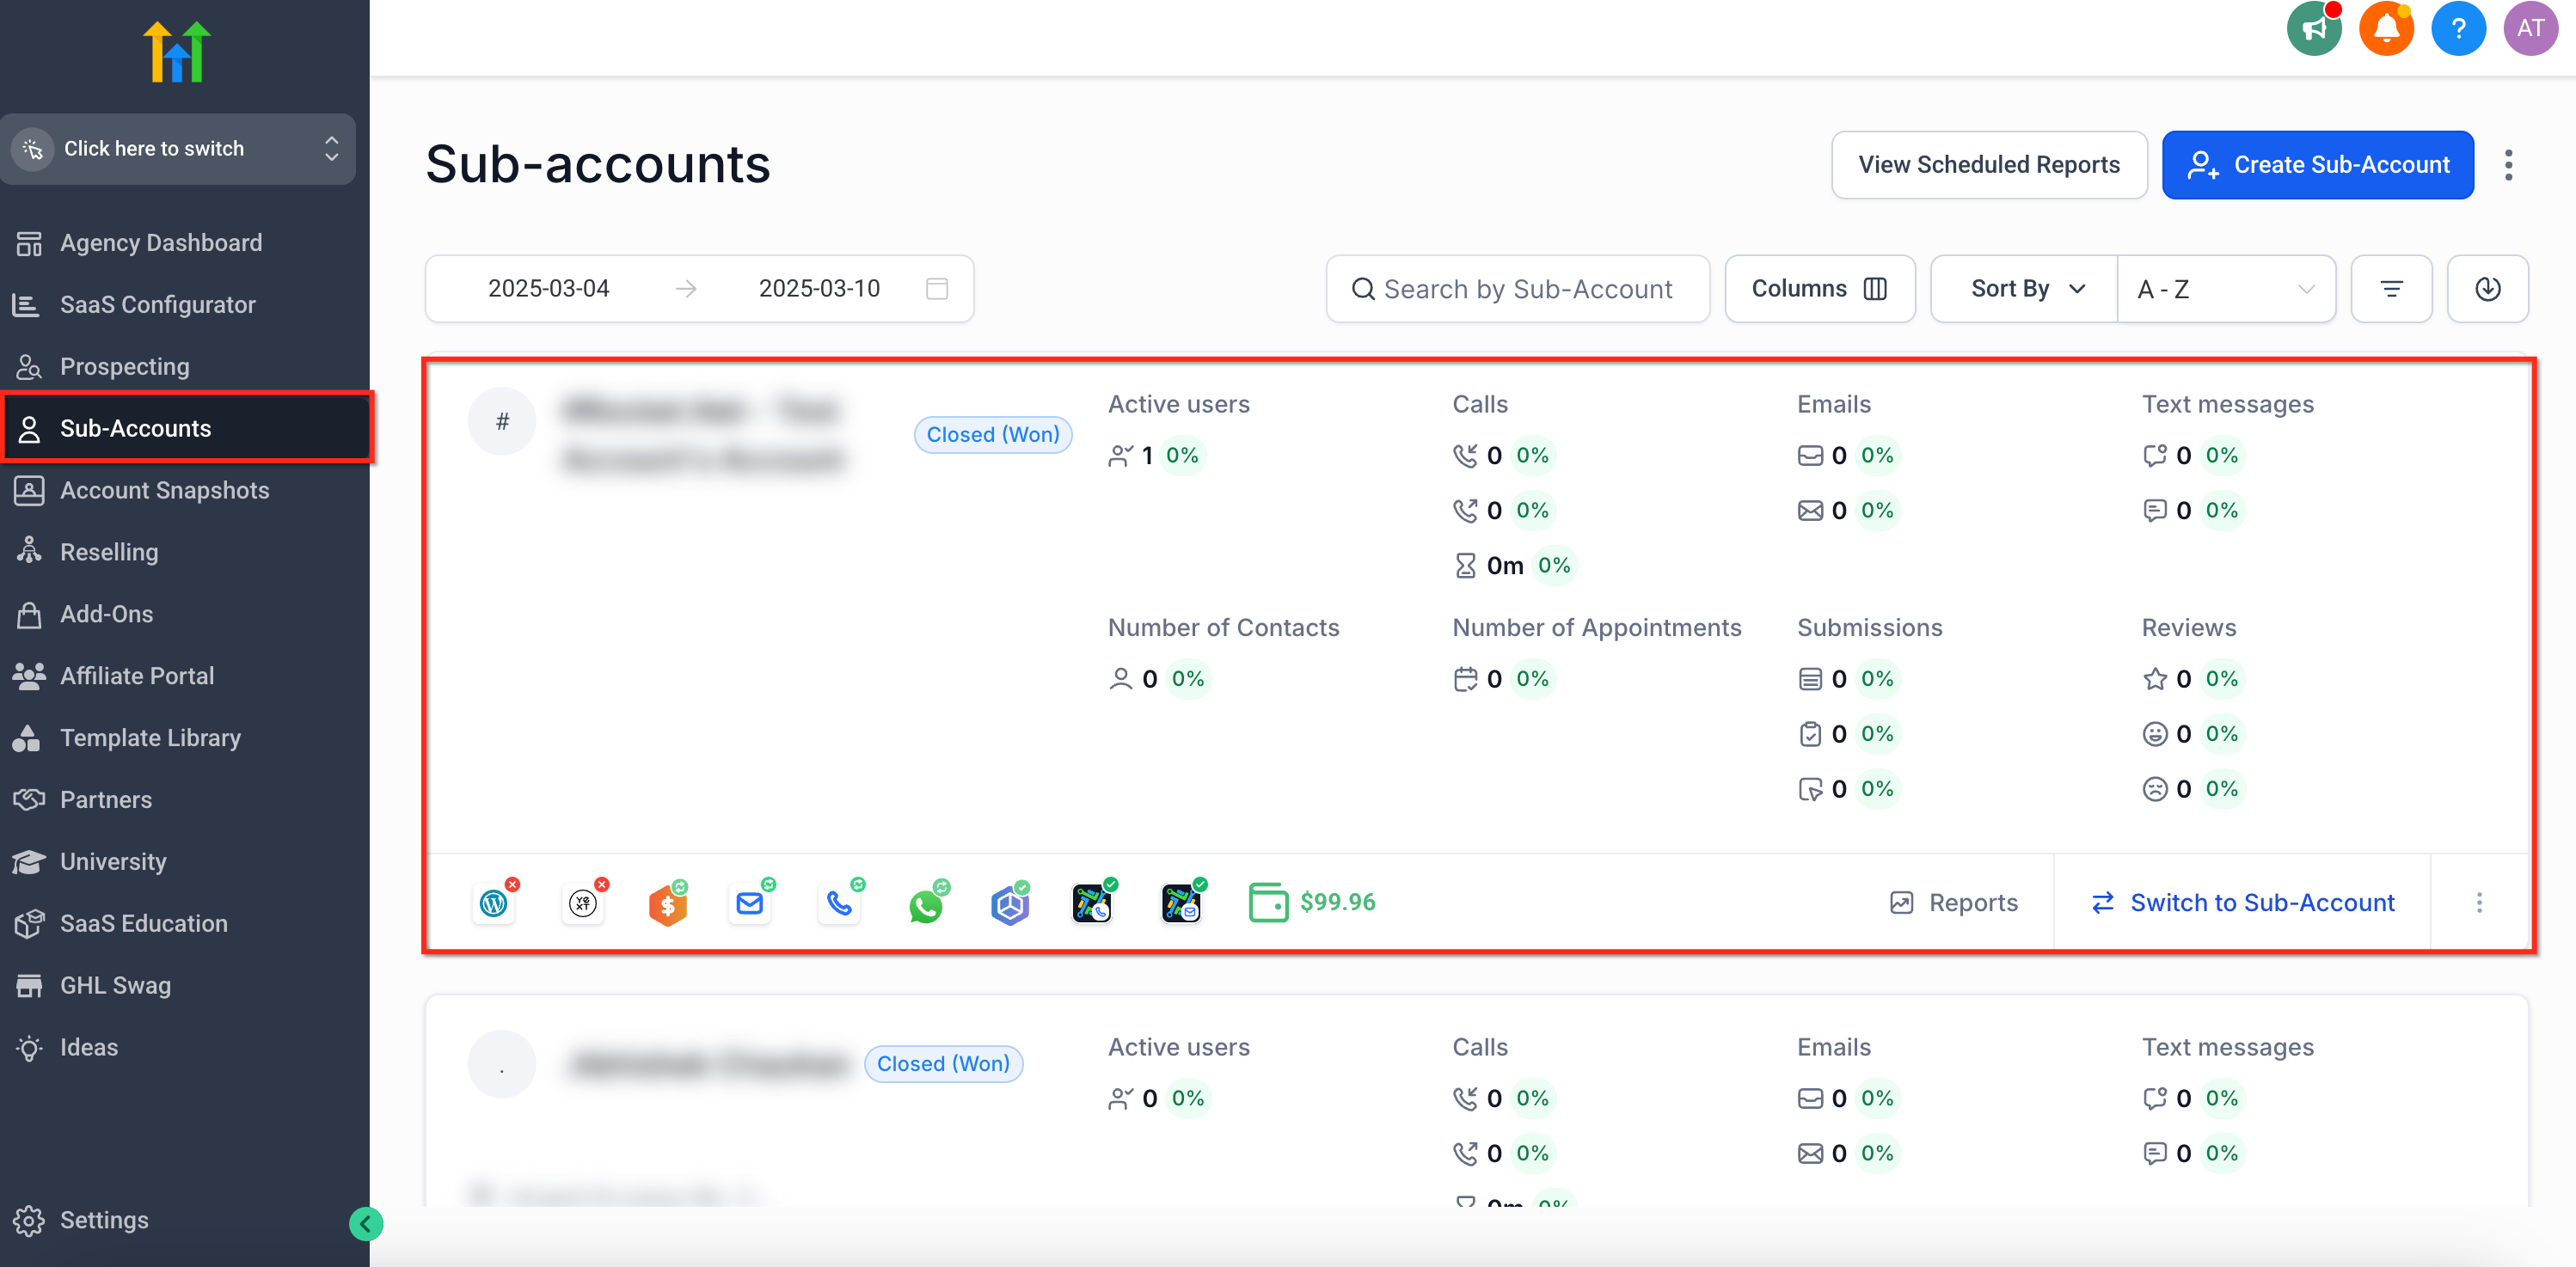Click the WordPress integration icon

pyautogui.click(x=494, y=903)
